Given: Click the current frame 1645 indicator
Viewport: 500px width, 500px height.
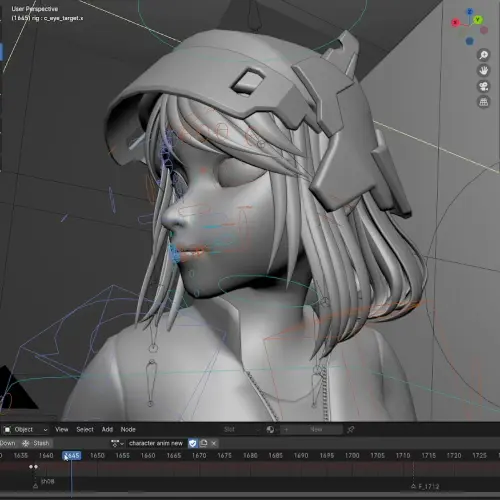Looking at the screenshot, I should point(72,456).
